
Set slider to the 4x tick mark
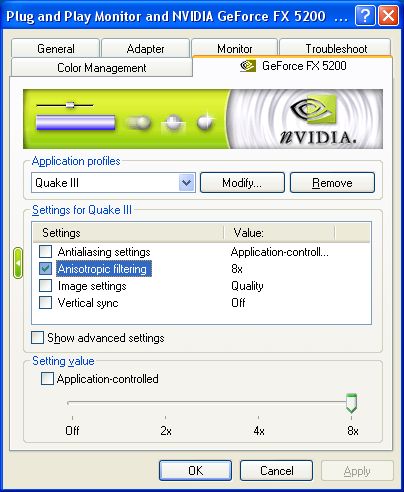pyautogui.click(x=258, y=417)
